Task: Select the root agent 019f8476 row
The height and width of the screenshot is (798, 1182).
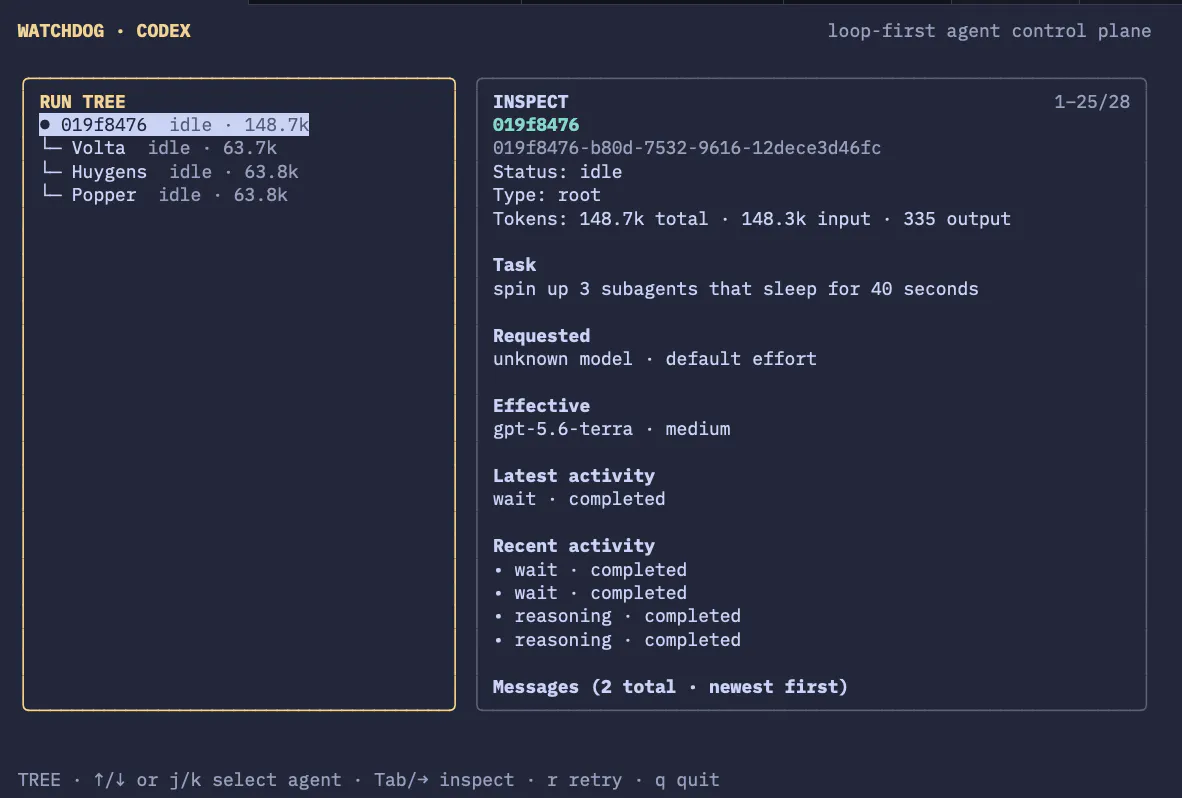Action: (174, 124)
